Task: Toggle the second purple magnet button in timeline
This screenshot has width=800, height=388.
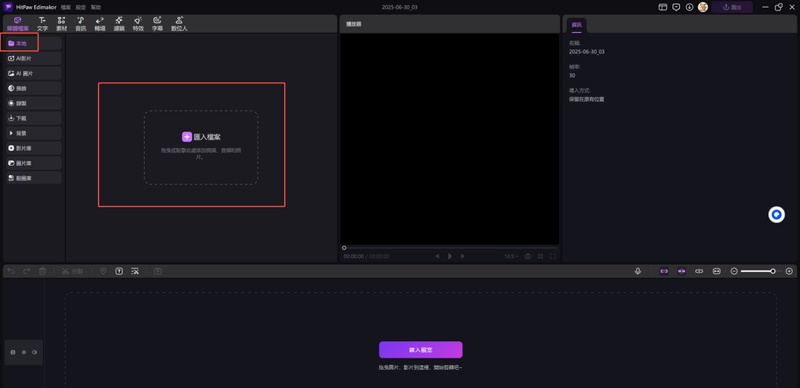Action: (682, 271)
